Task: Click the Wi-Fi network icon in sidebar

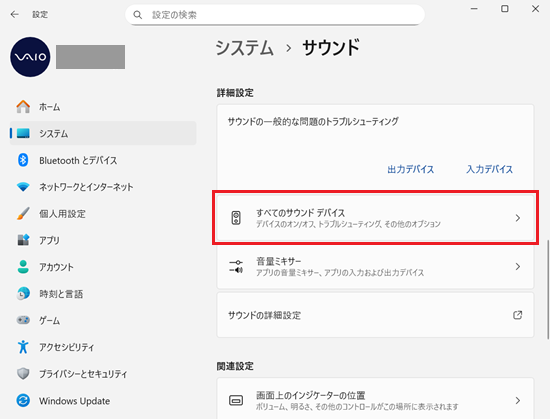Action: pos(23,187)
